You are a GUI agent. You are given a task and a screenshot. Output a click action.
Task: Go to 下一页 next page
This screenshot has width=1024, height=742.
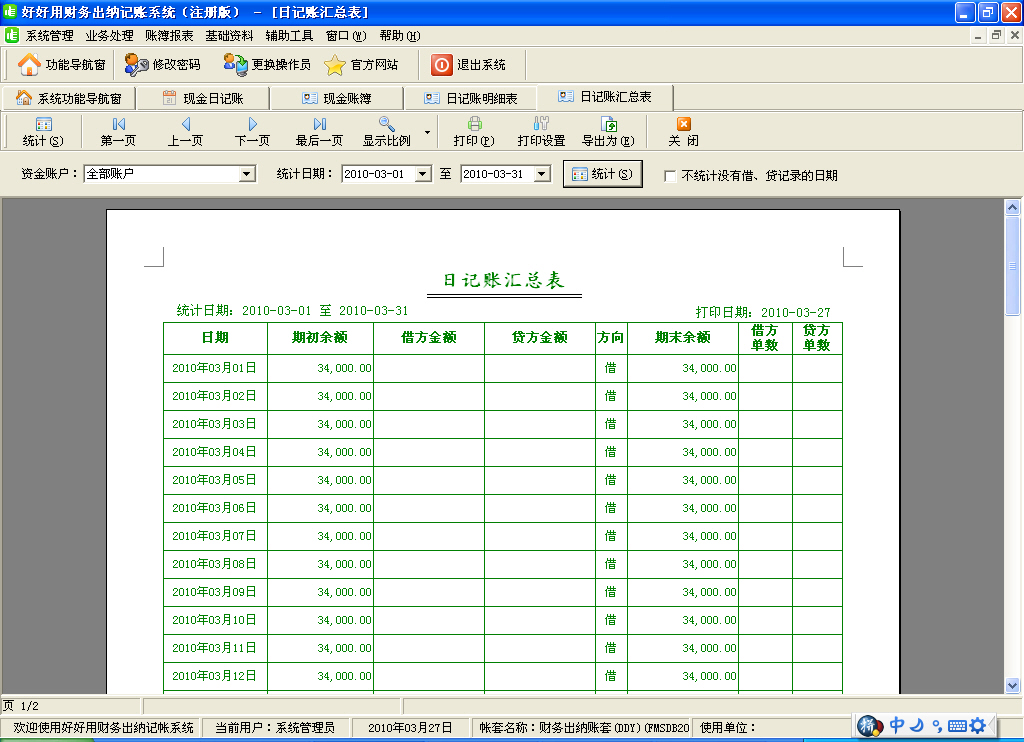[x=252, y=125]
